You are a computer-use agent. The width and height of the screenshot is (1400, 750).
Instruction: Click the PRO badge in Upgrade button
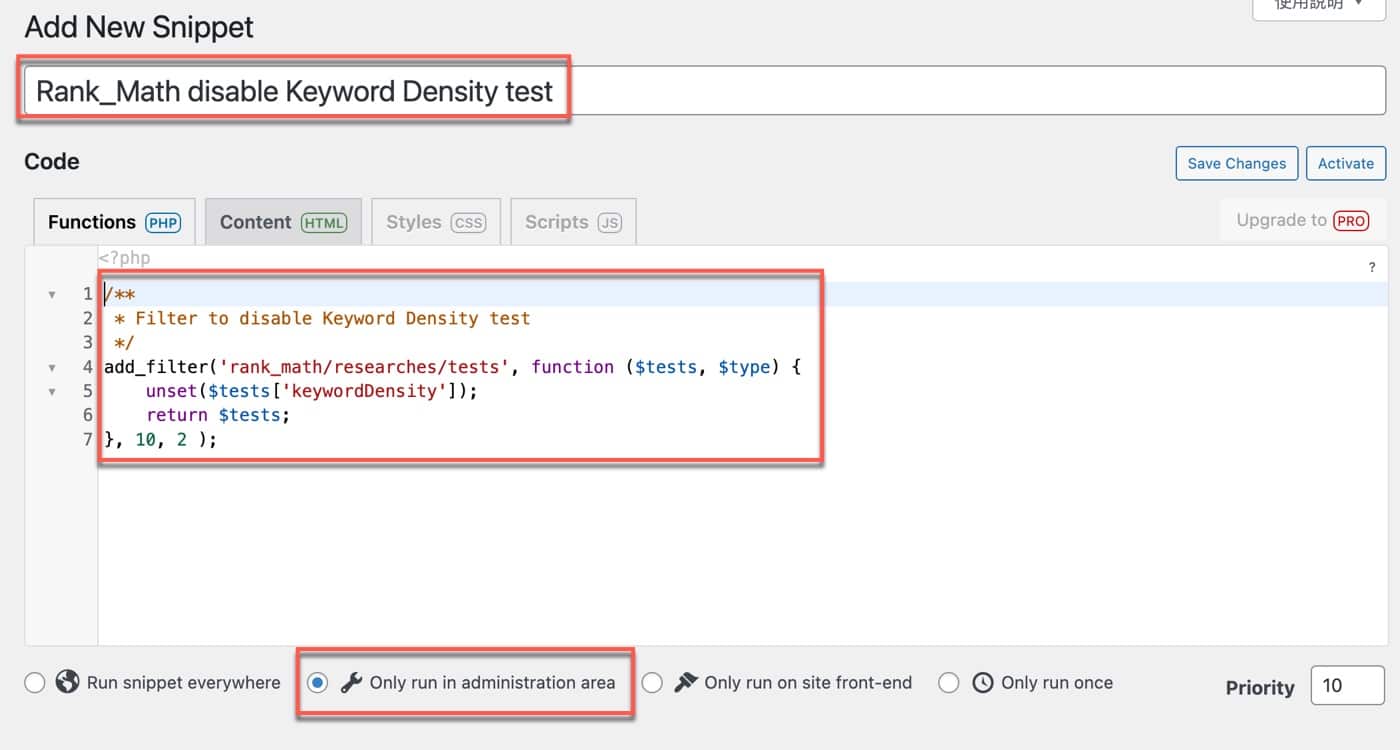(x=1351, y=221)
